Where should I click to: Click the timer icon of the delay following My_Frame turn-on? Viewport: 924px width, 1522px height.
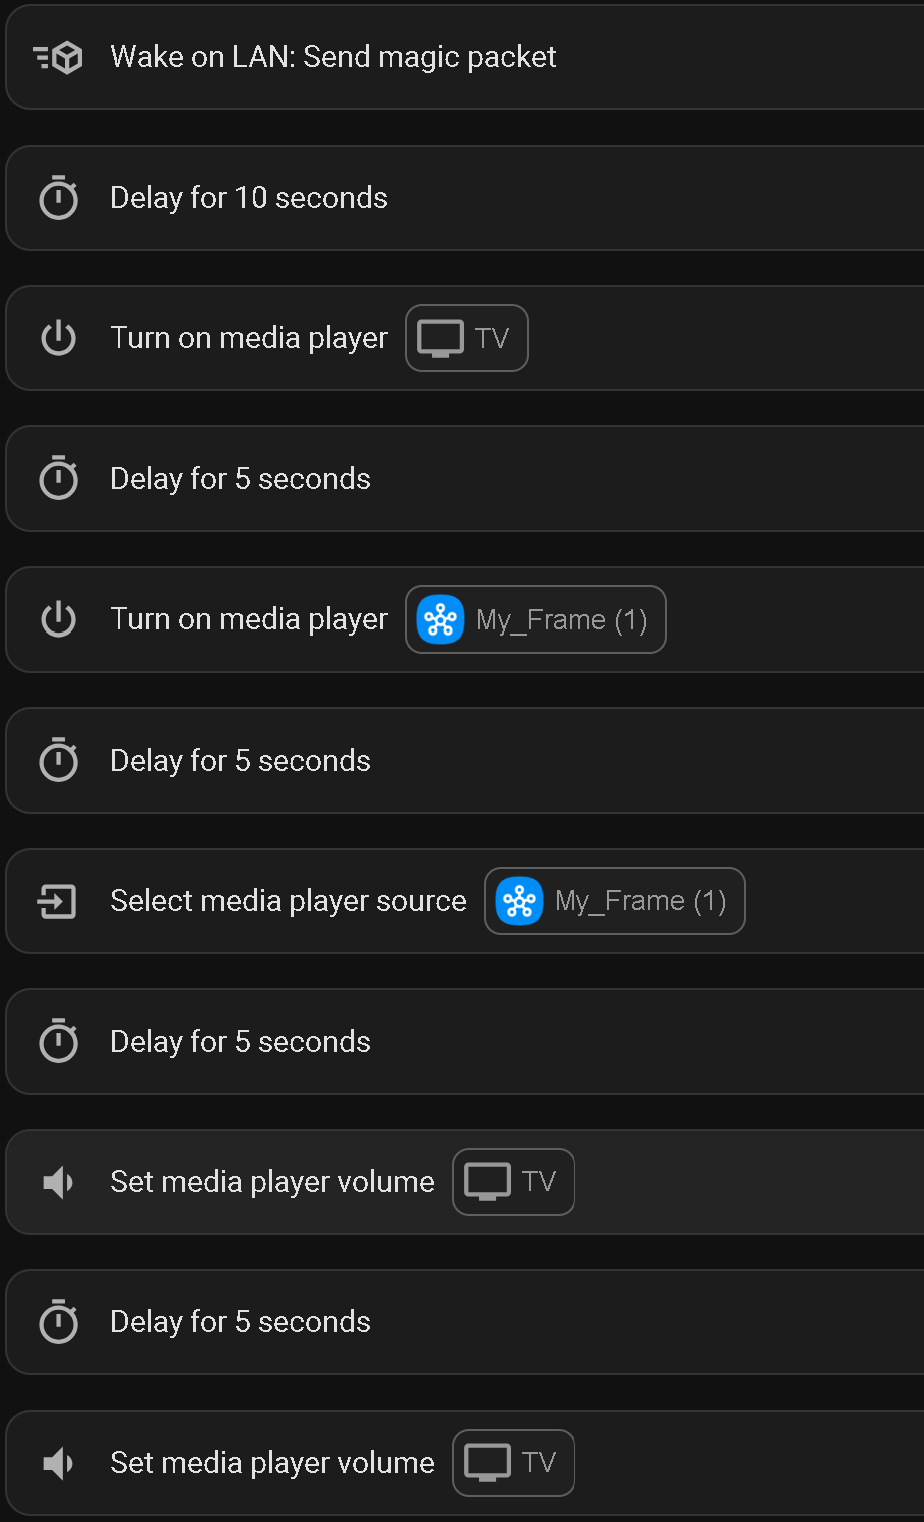click(58, 761)
